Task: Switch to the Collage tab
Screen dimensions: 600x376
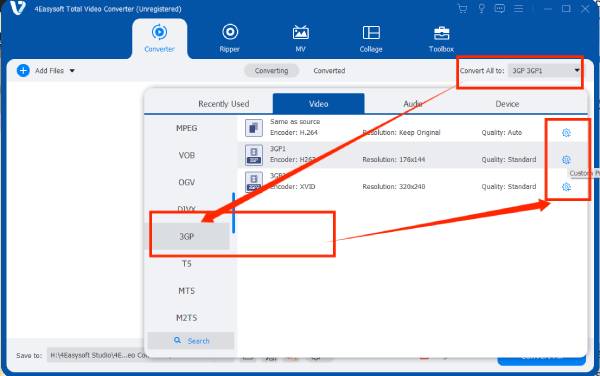Action: click(x=371, y=39)
